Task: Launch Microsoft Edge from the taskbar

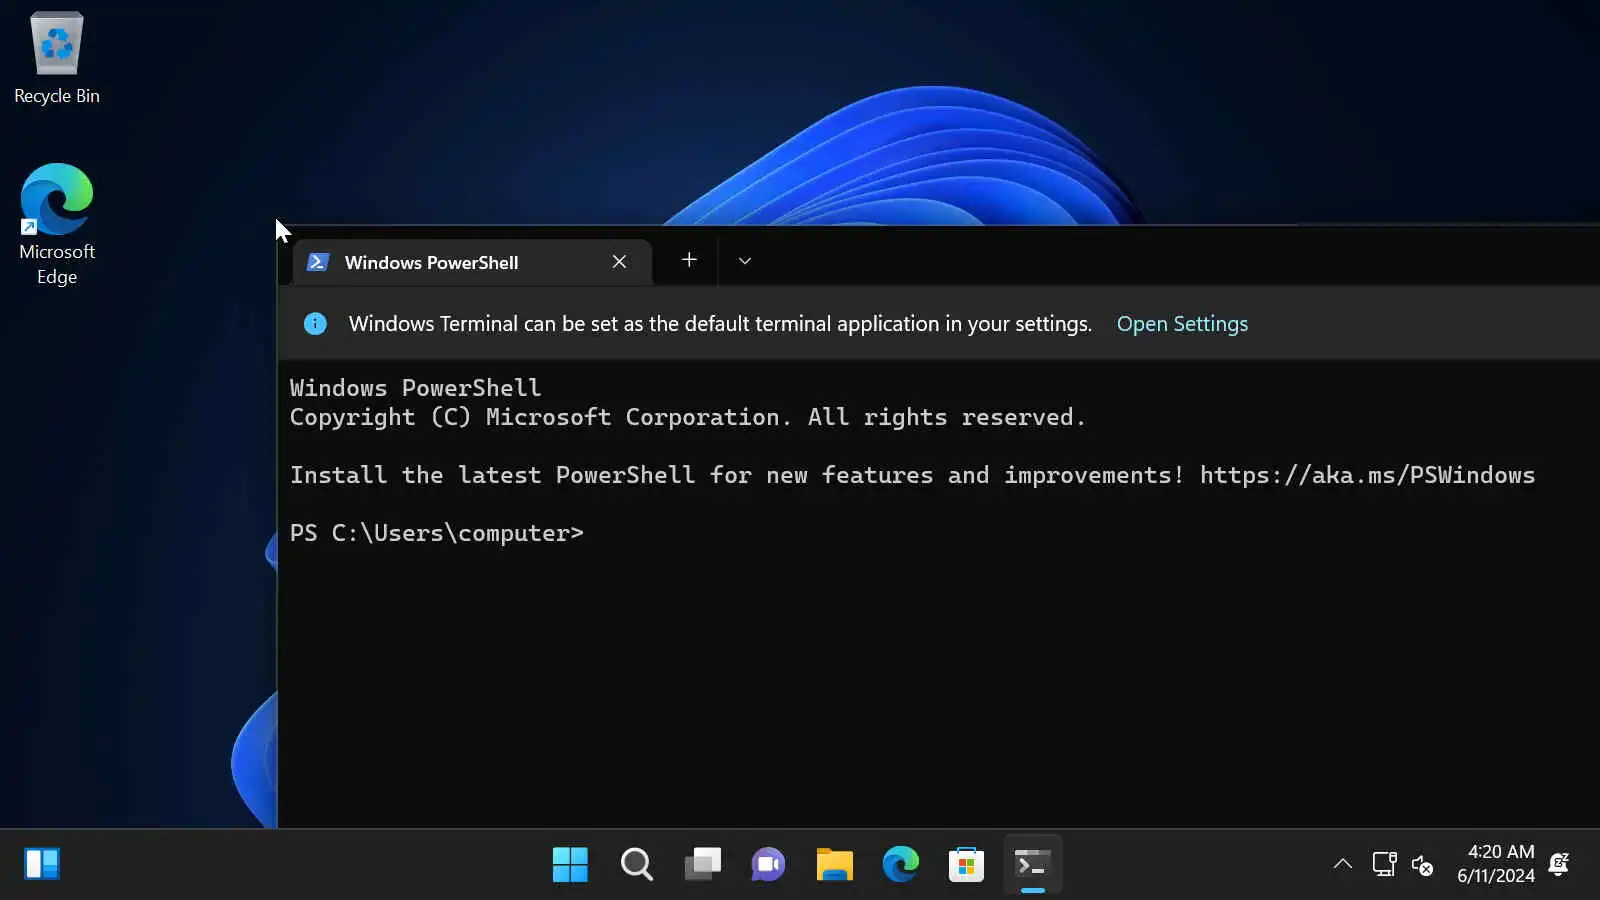Action: click(x=900, y=864)
